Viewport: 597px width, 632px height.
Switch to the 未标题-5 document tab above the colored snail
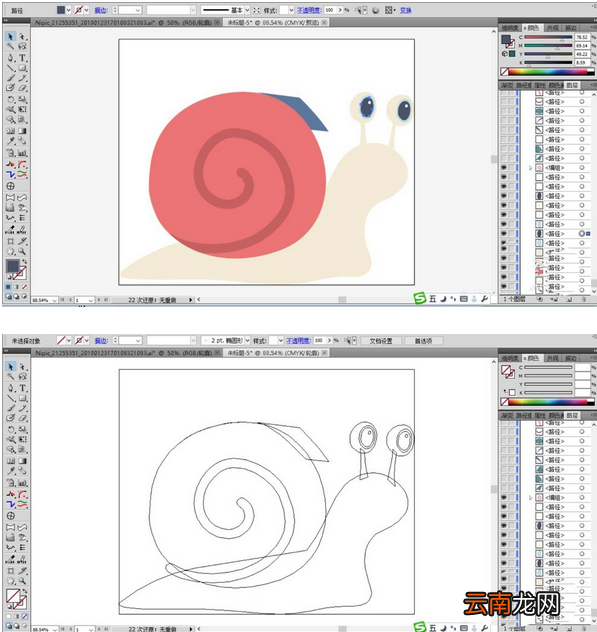click(273, 23)
